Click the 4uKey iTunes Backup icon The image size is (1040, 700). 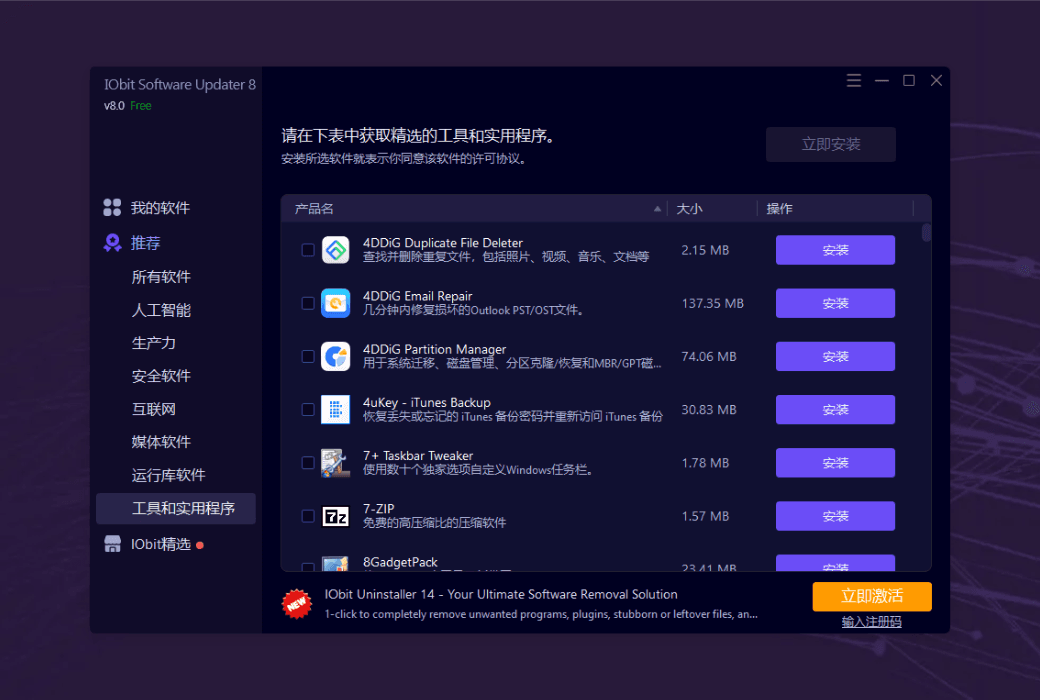point(336,409)
